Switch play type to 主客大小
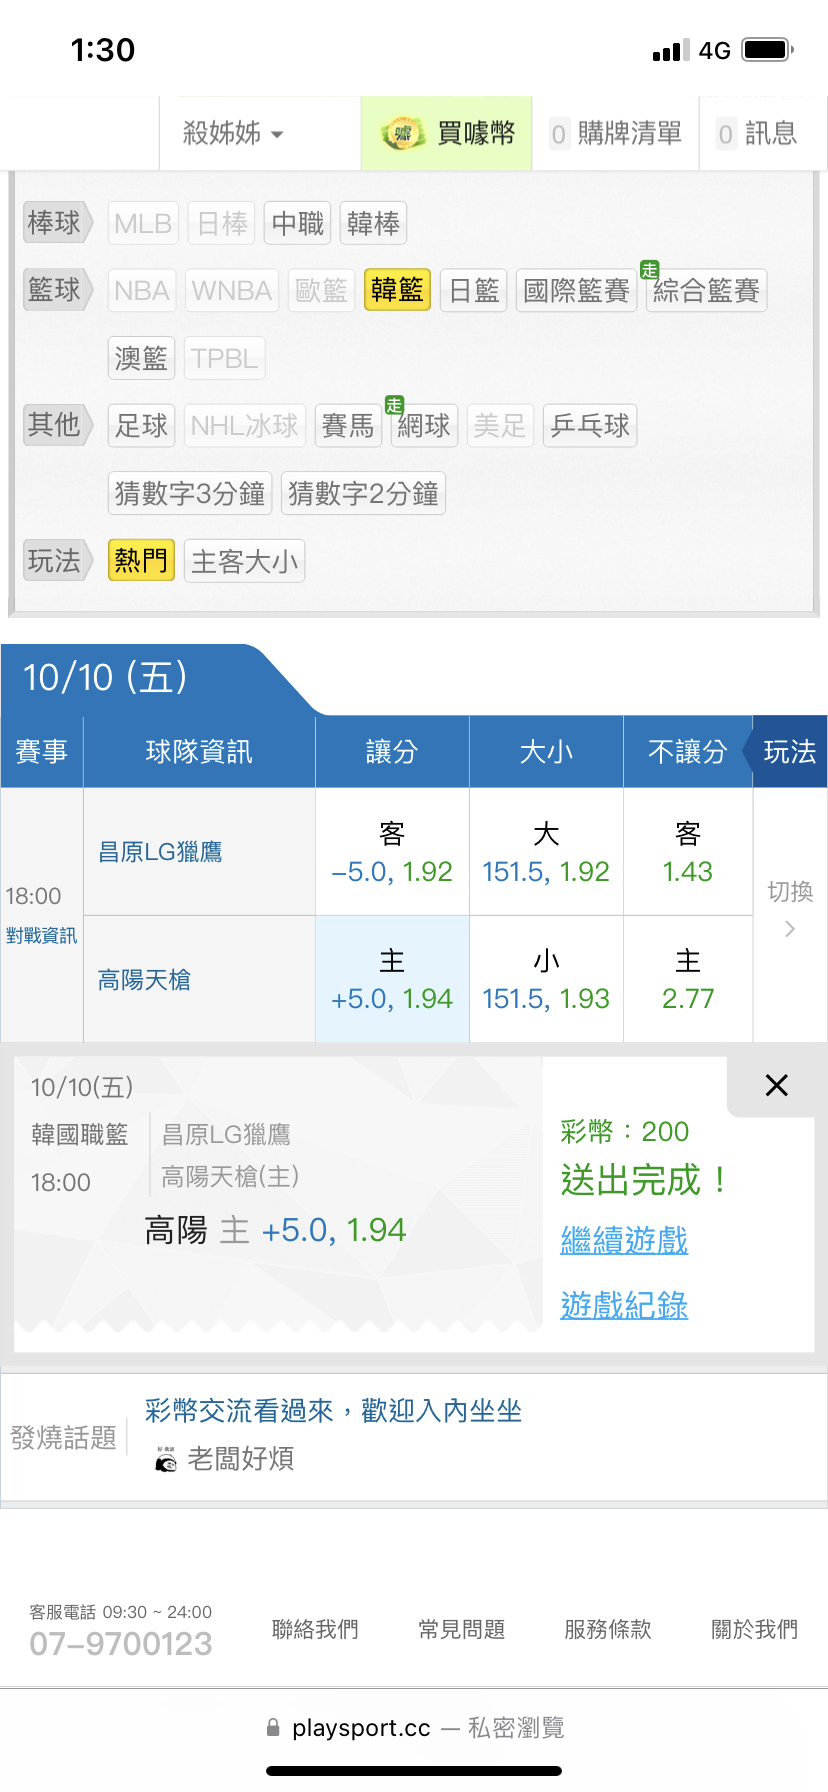The image size is (828, 1792). coord(244,561)
